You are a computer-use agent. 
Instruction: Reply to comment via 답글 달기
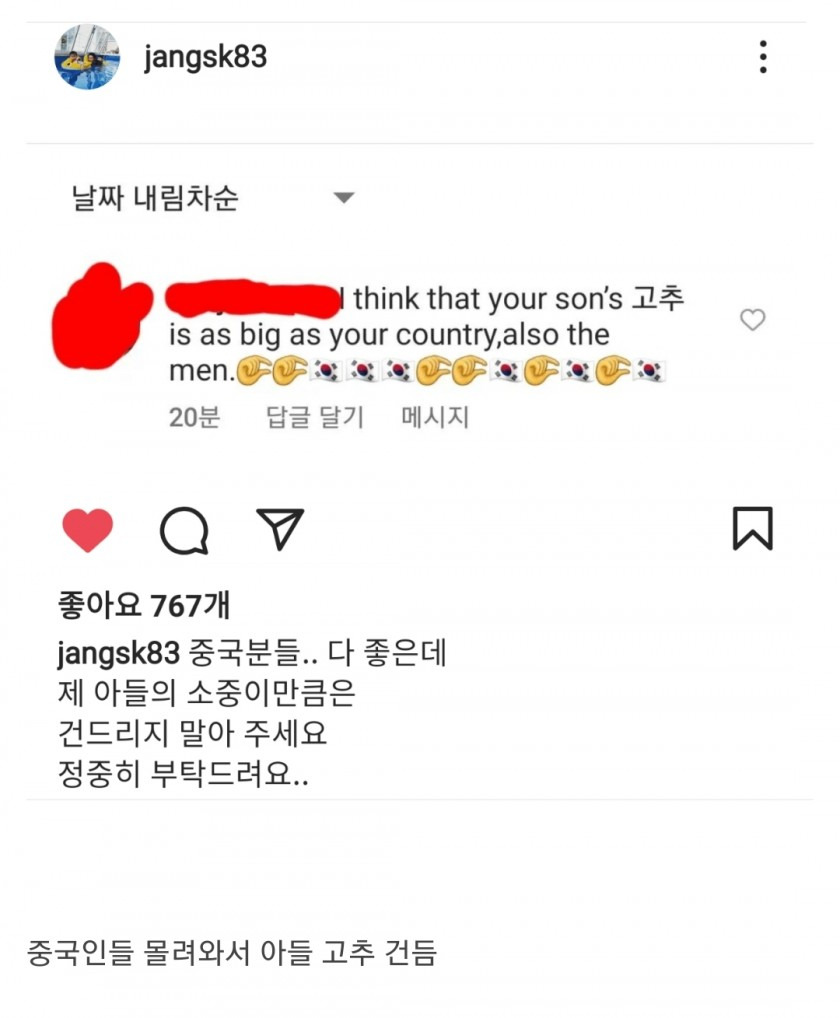[315, 417]
